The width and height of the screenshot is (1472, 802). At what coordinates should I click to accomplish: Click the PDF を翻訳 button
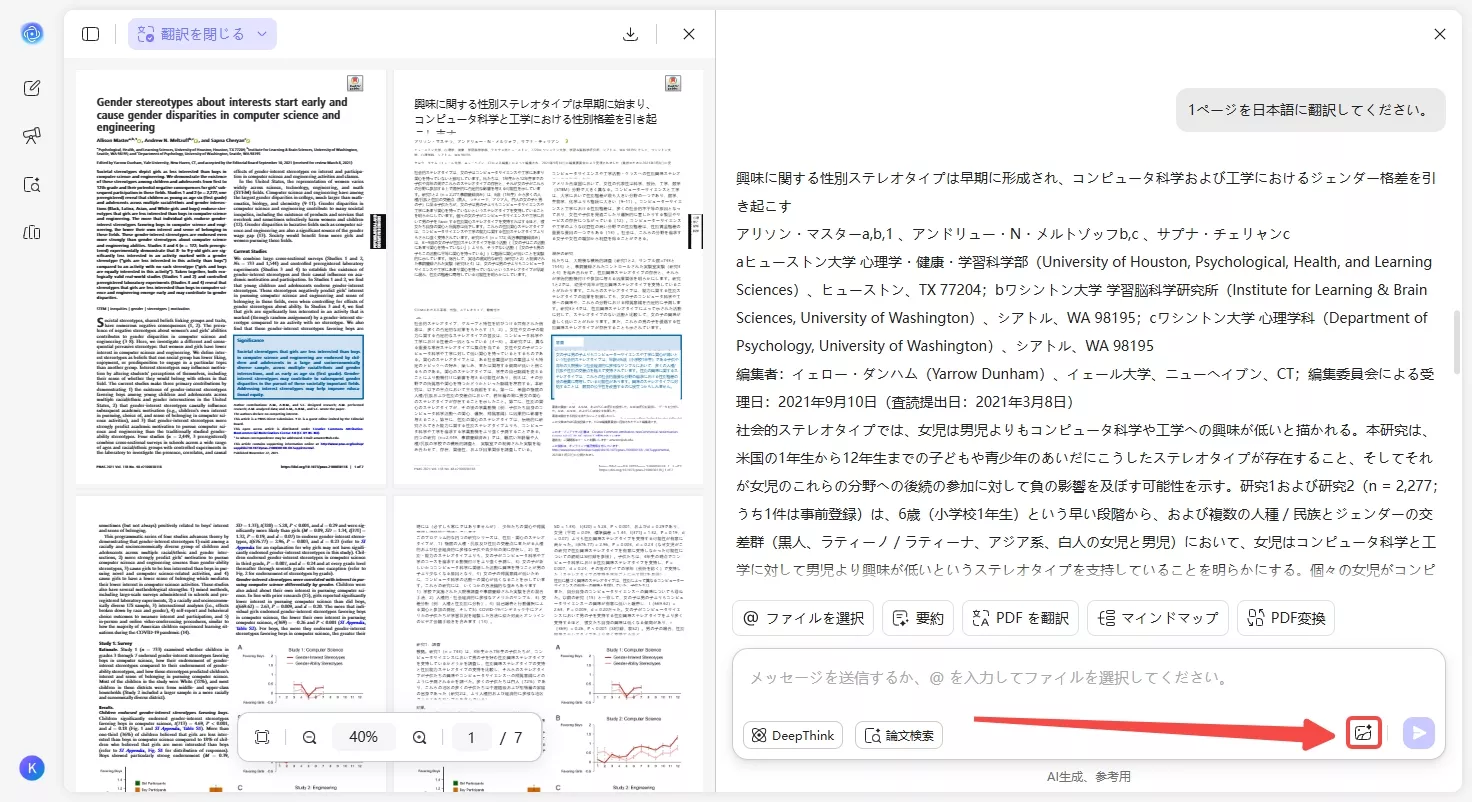tap(1020, 618)
